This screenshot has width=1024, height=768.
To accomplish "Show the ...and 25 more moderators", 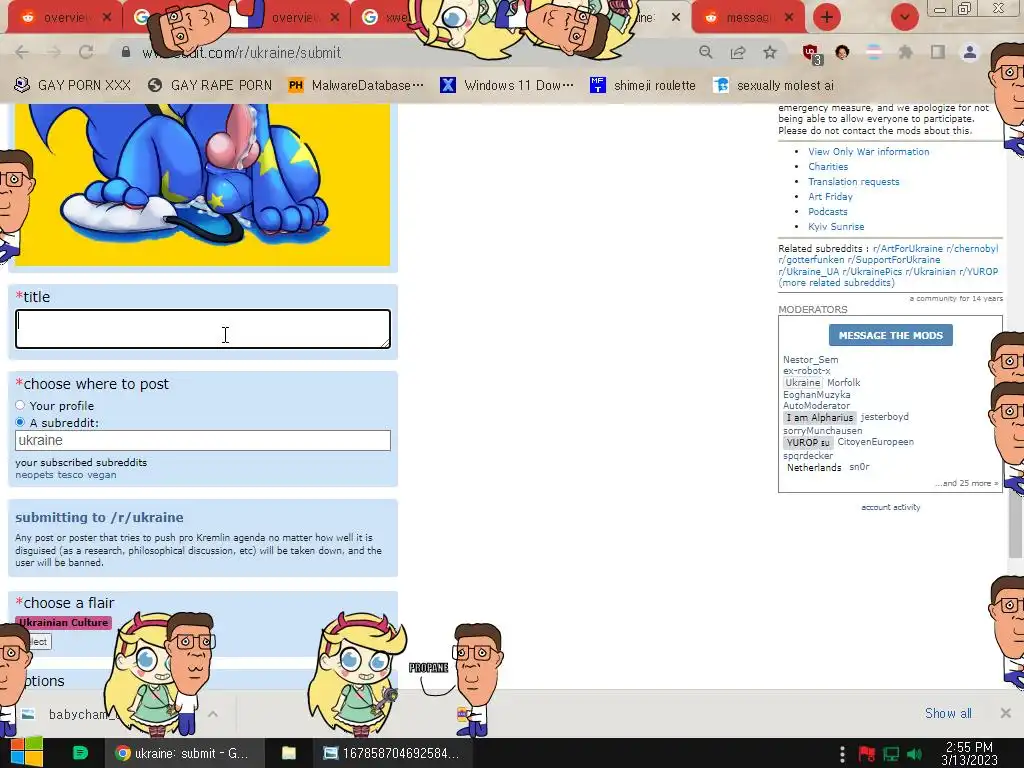I will click(967, 483).
